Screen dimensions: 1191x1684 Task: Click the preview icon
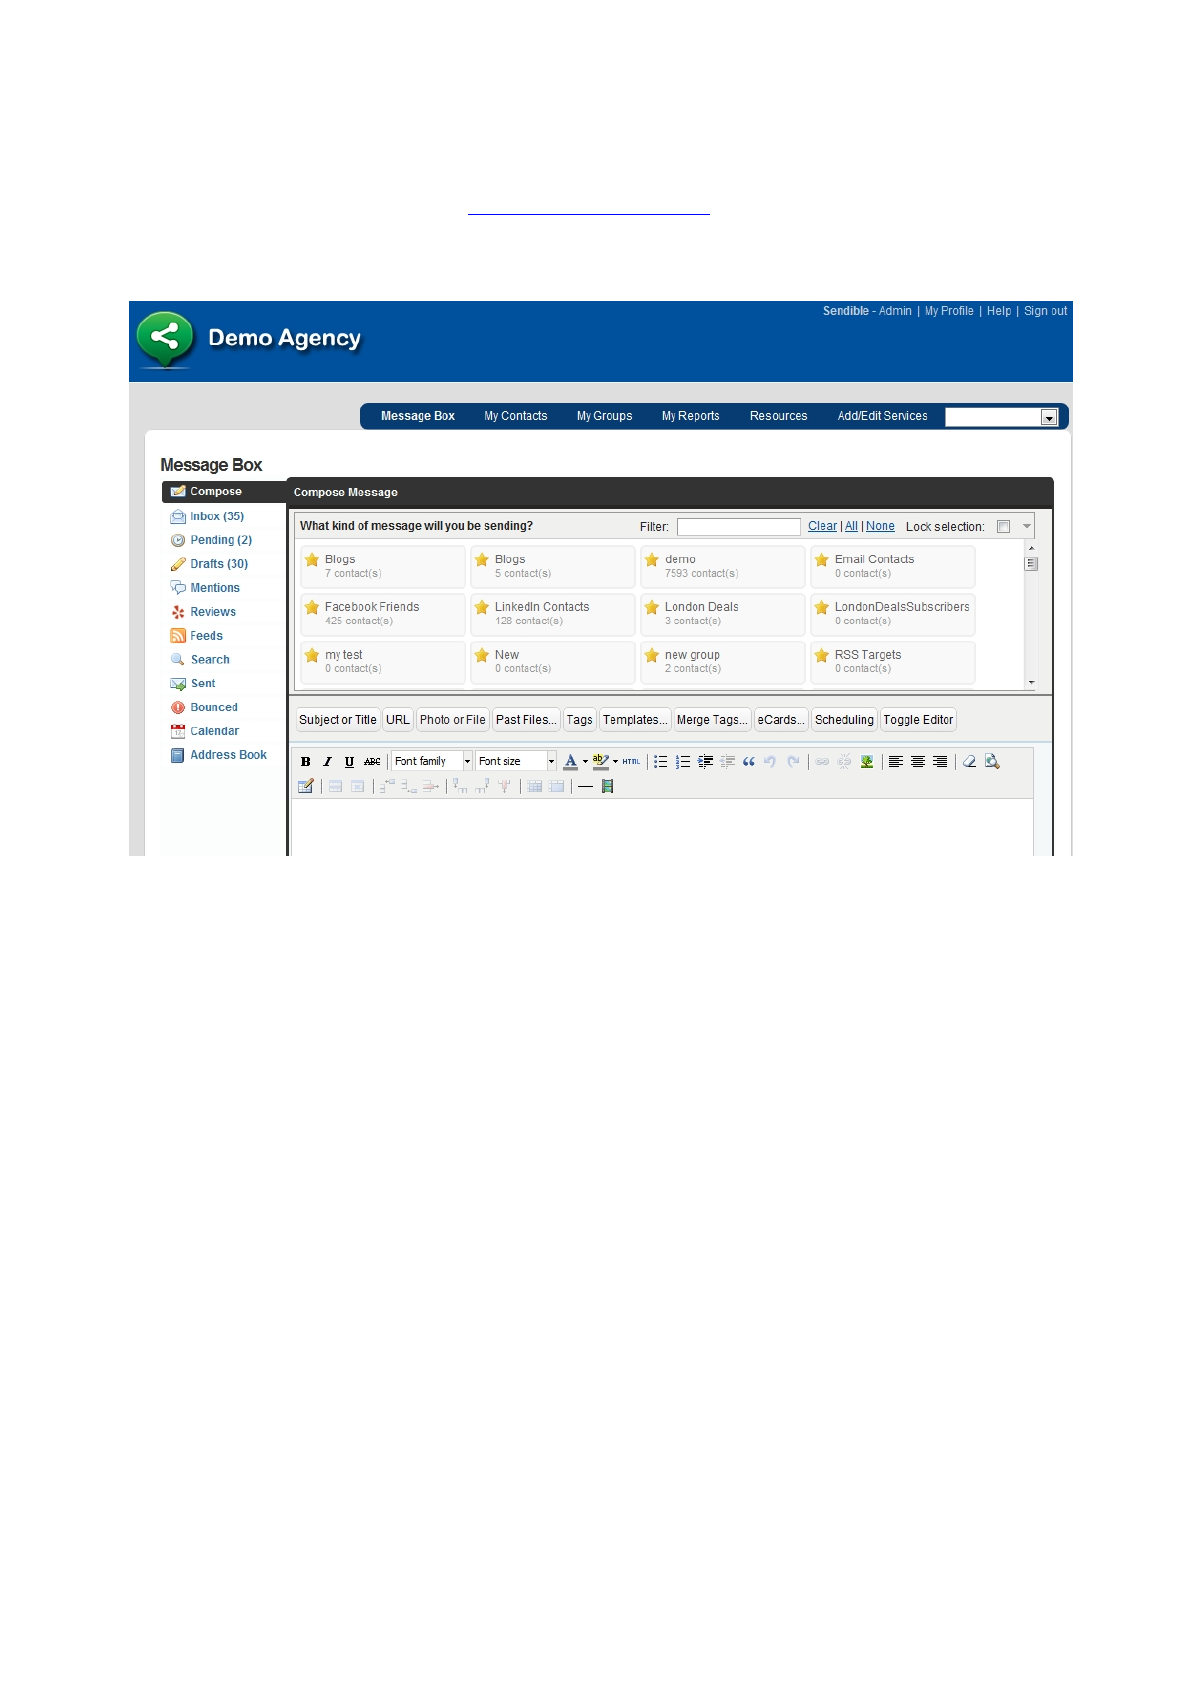tap(992, 762)
